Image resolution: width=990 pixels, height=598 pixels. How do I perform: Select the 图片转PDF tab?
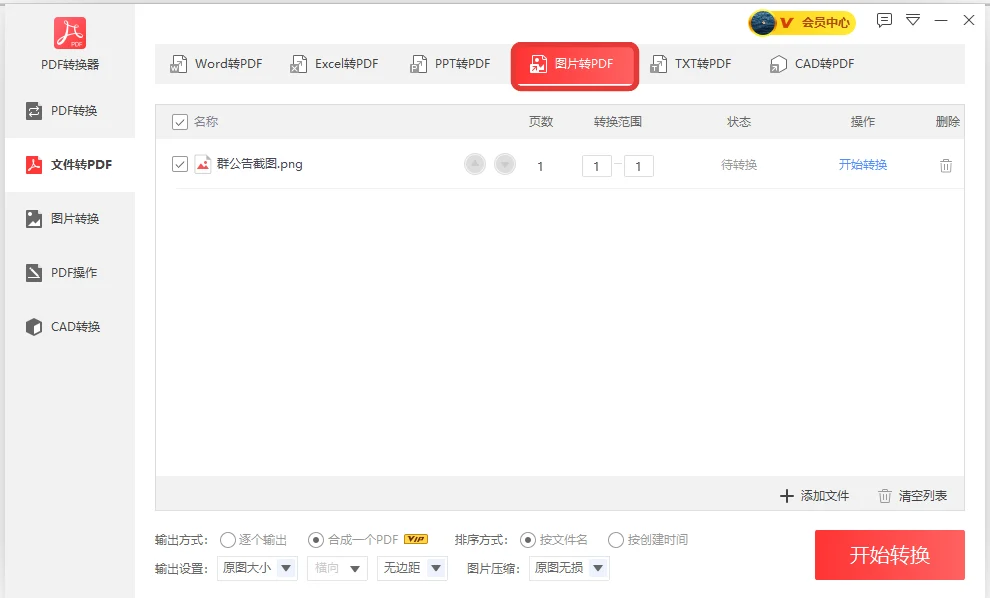[575, 65]
